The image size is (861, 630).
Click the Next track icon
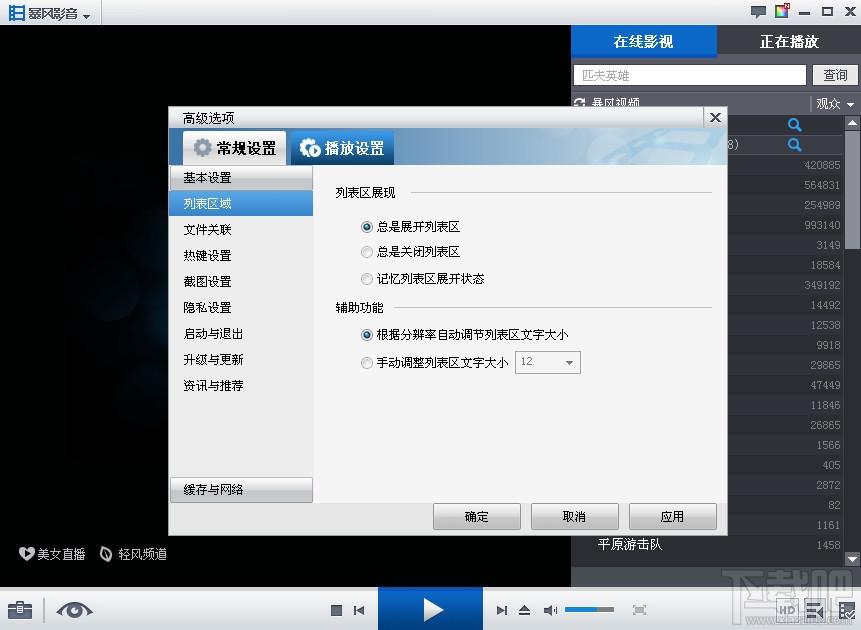[502, 609]
